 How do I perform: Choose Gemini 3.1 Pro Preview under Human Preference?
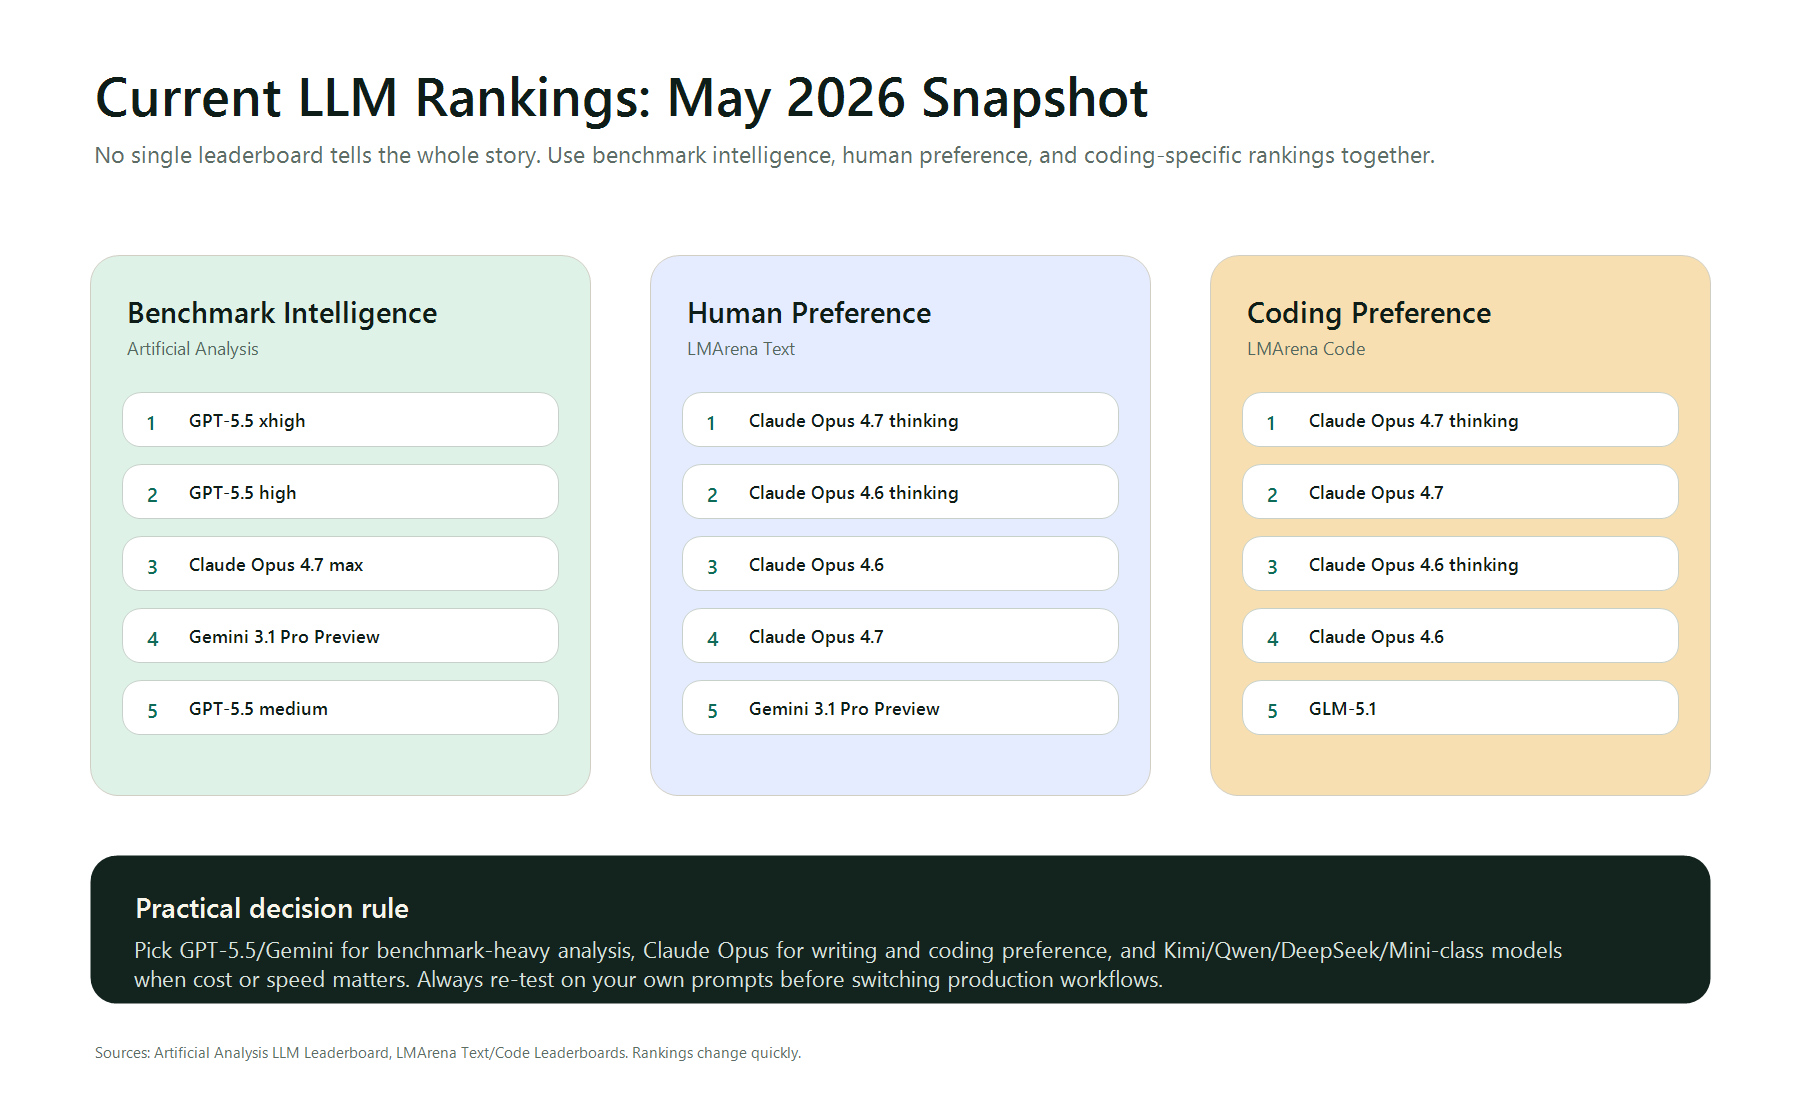(x=900, y=708)
